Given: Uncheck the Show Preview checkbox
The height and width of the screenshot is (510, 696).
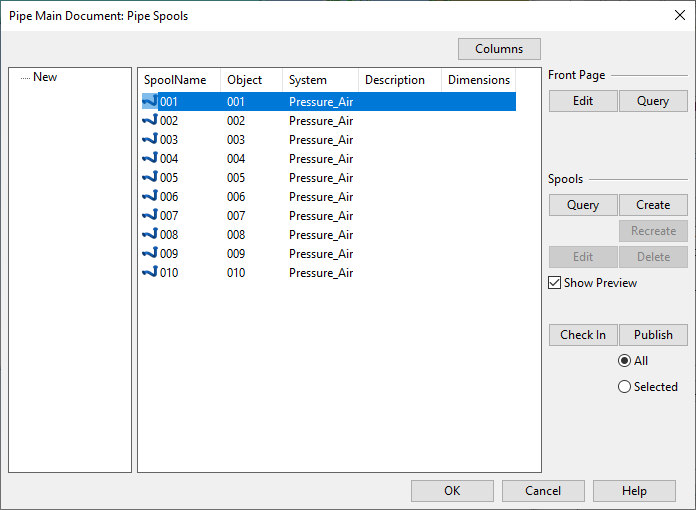Looking at the screenshot, I should [x=555, y=283].
